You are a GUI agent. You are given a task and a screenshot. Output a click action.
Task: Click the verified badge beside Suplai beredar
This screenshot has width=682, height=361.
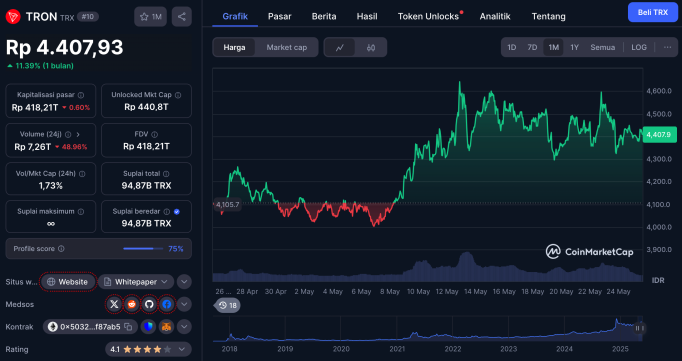click(177, 211)
